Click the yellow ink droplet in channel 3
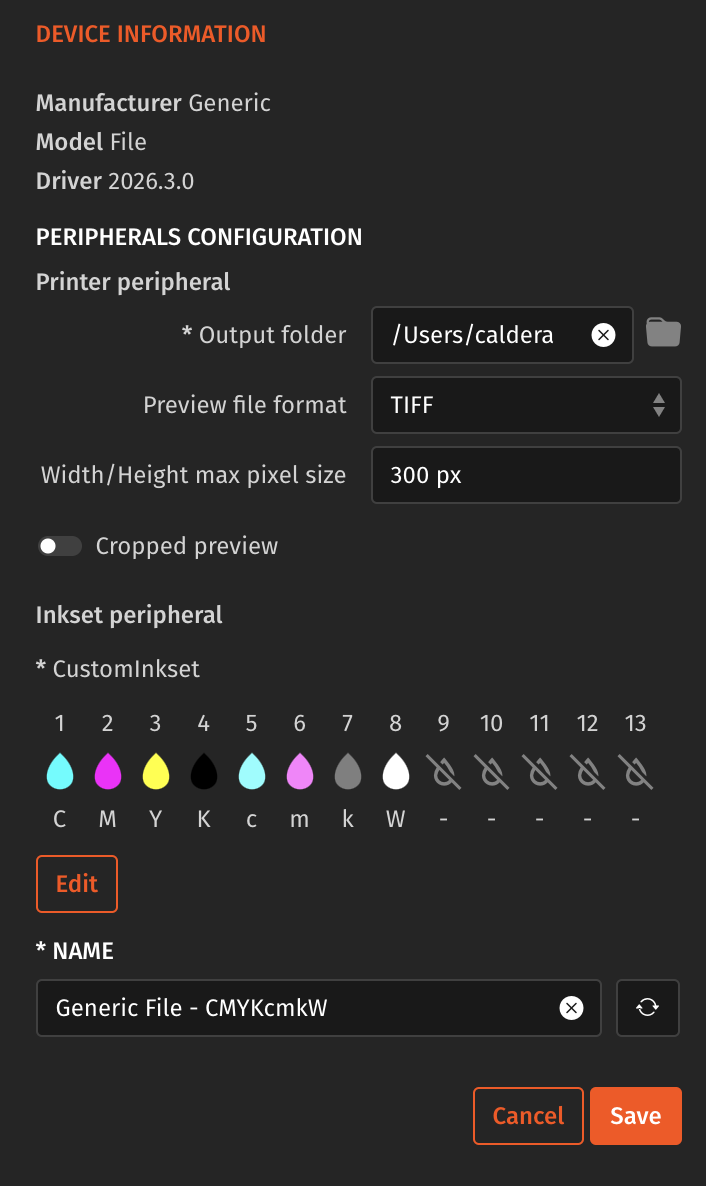 [x=155, y=770]
